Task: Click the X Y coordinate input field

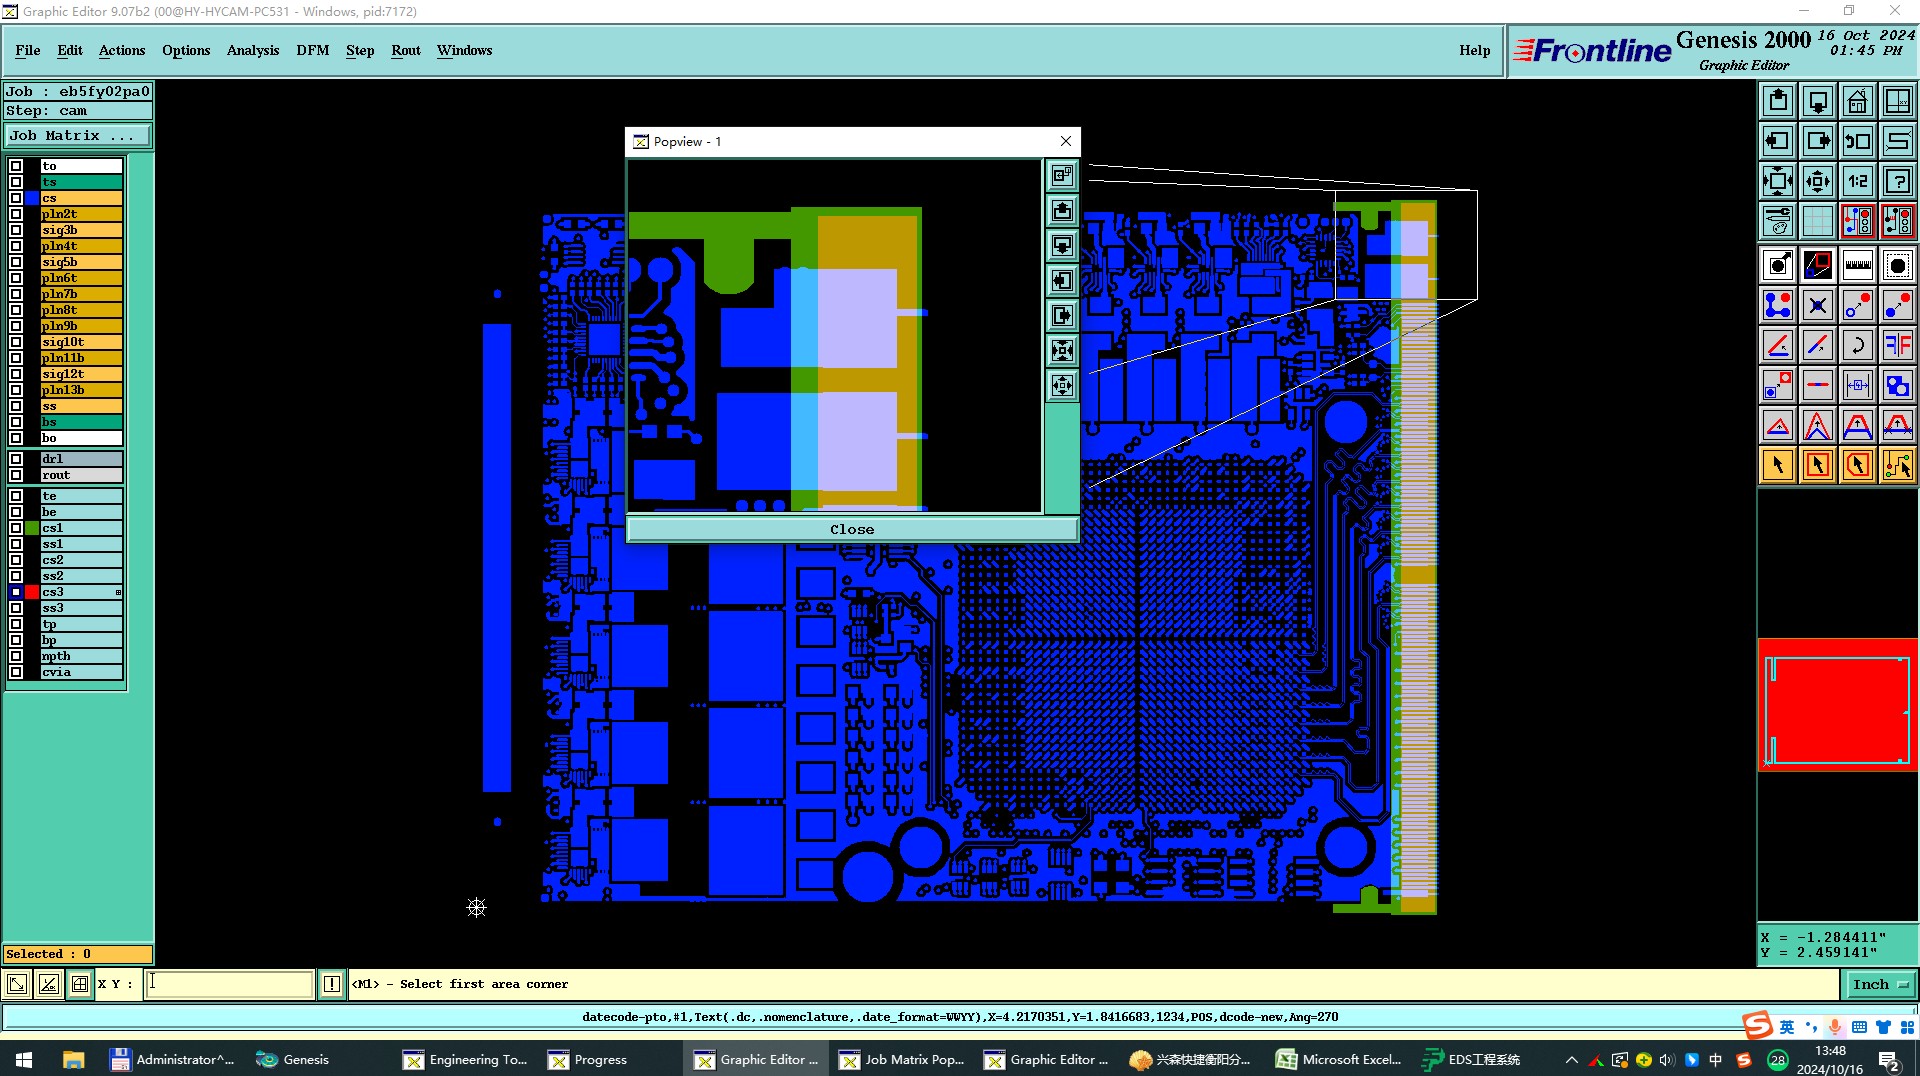Action: 230,984
